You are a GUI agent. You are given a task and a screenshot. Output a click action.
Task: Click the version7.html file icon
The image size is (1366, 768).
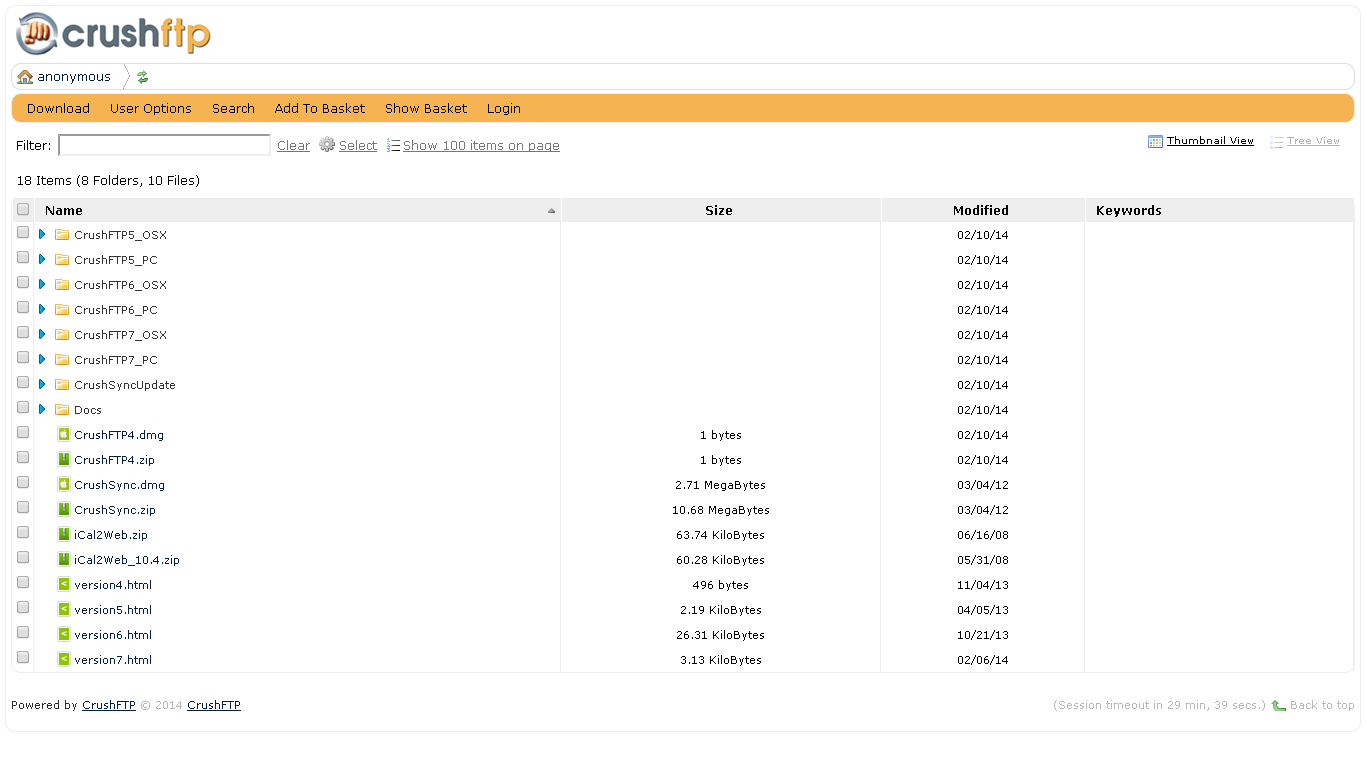[x=64, y=660]
